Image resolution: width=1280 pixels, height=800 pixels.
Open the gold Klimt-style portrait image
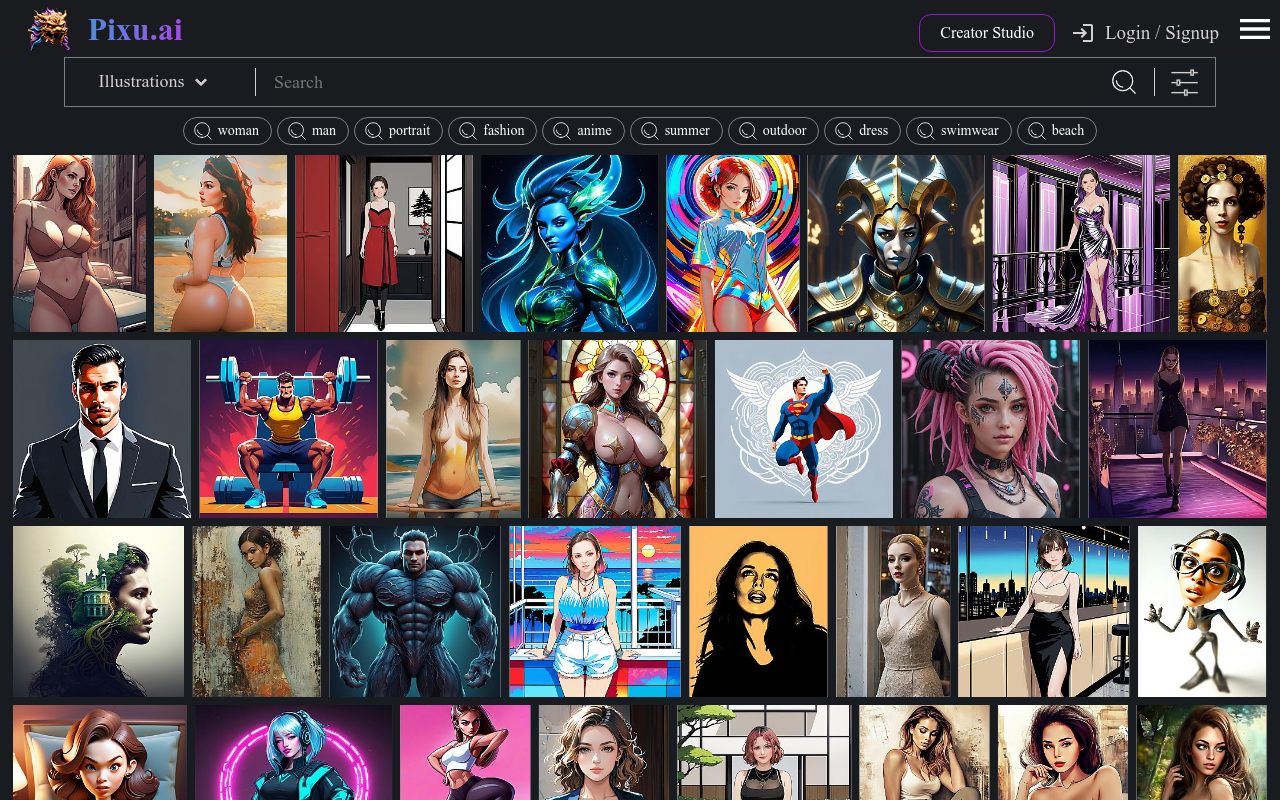click(x=1222, y=243)
